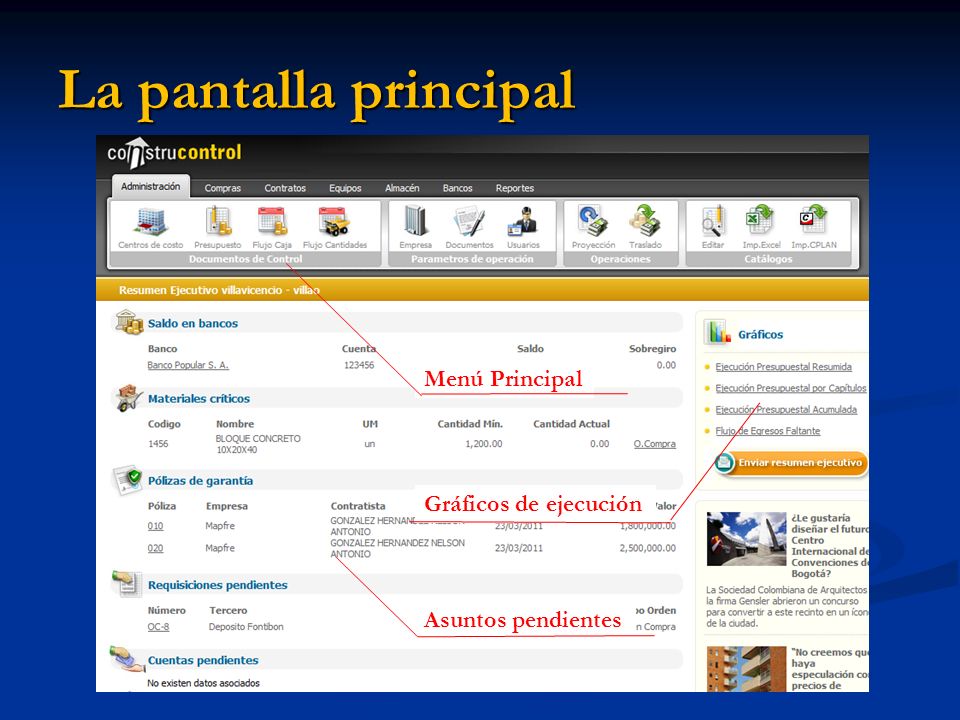This screenshot has height=720, width=960.
Task: Open póliza 010 link
Action: [156, 526]
